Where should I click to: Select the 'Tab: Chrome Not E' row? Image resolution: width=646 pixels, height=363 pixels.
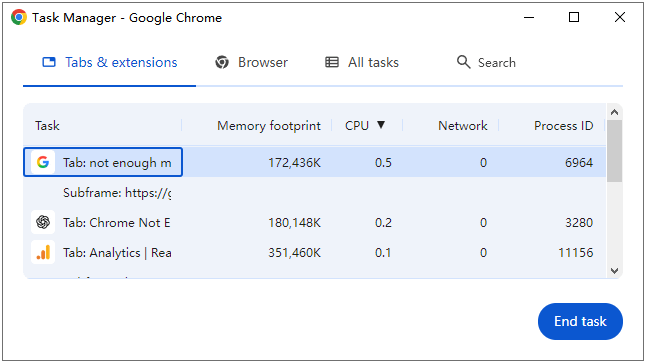[315, 222]
